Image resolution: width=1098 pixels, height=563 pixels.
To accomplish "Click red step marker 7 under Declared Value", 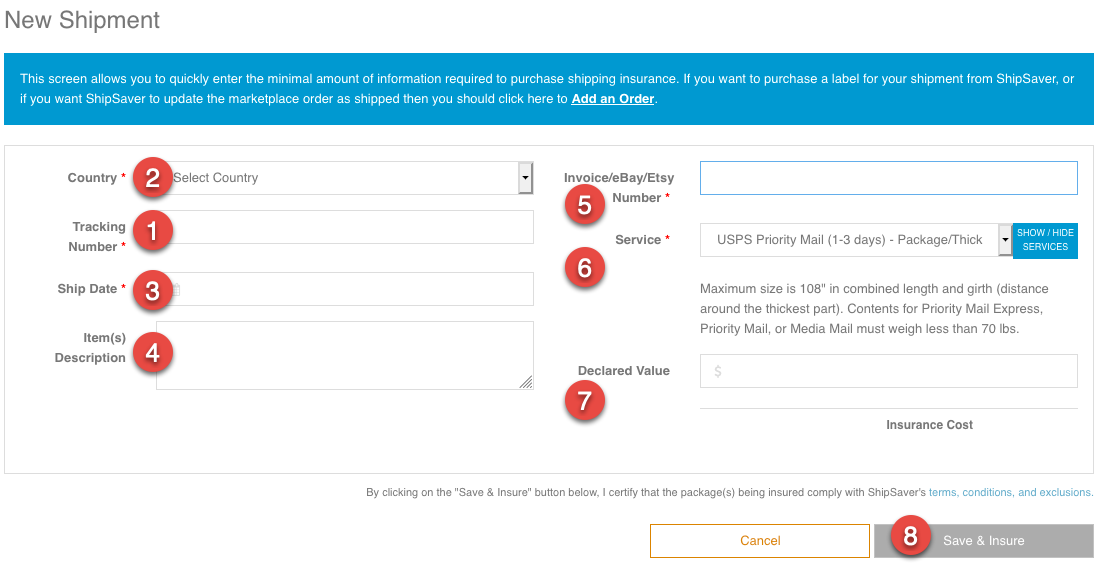I will coord(585,401).
